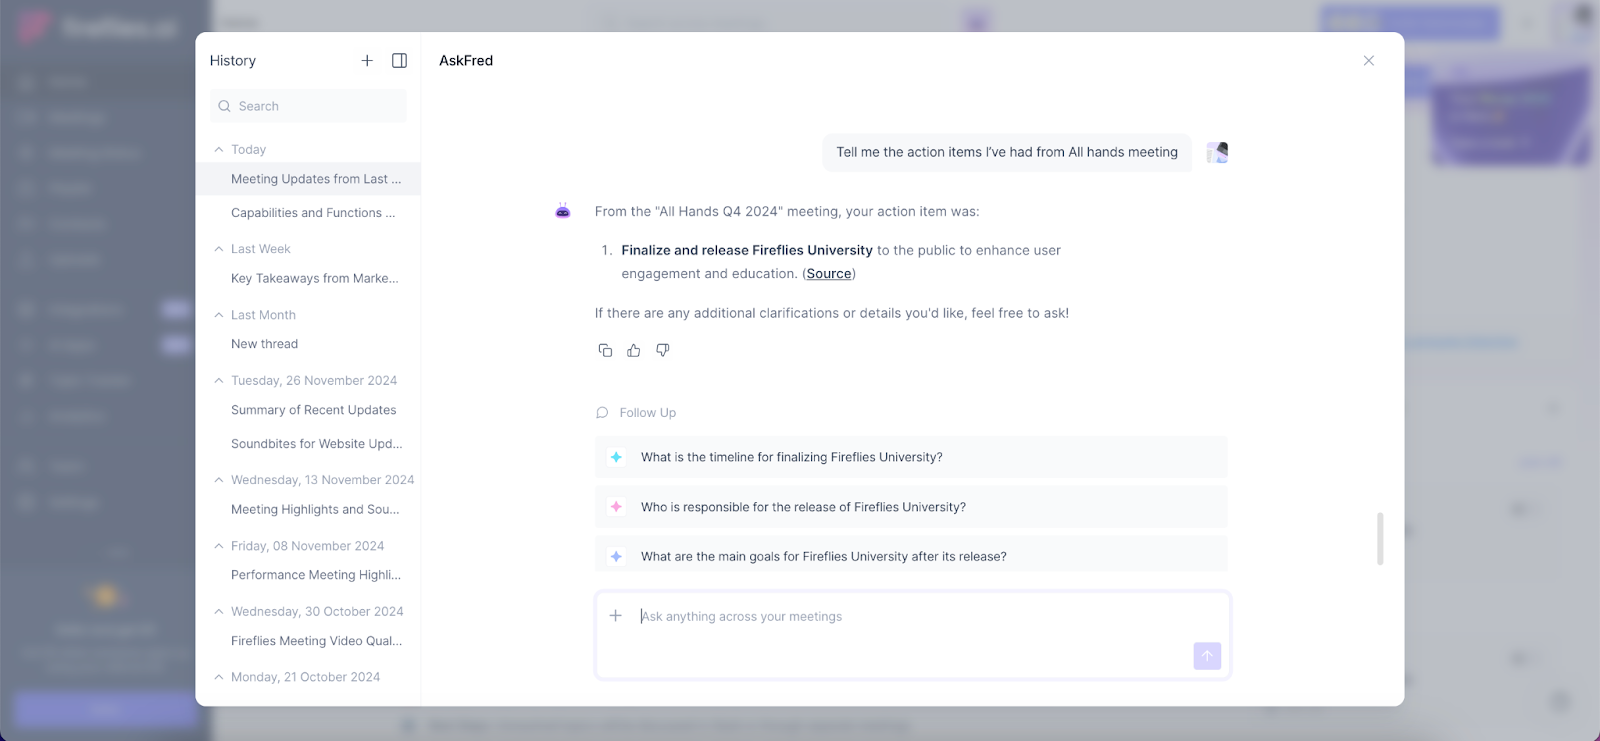This screenshot has width=1600, height=741.
Task: Collapse the Last Week group
Action: point(219,249)
